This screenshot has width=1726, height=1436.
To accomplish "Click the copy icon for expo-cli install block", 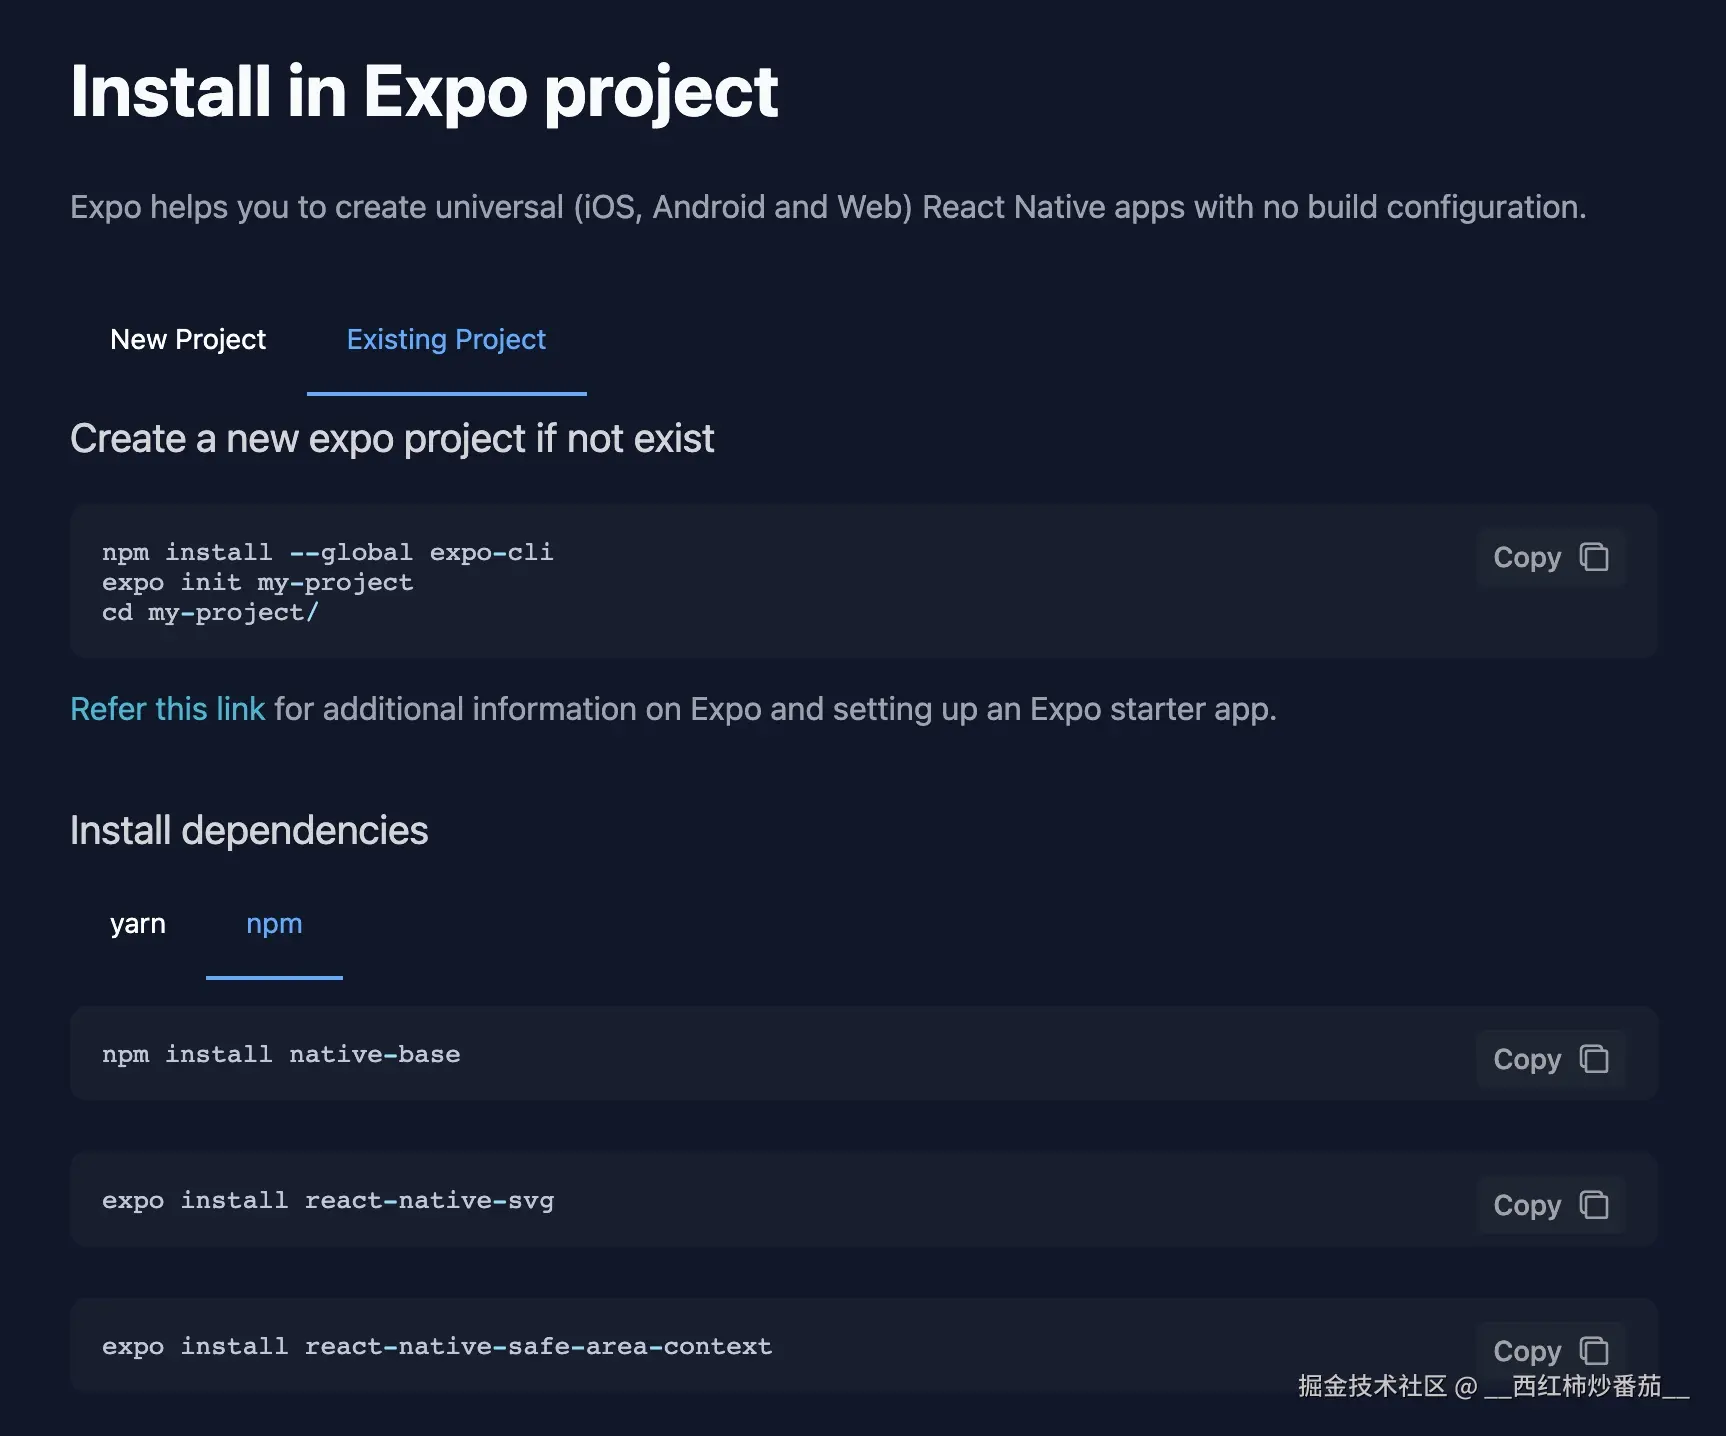I will [1593, 557].
